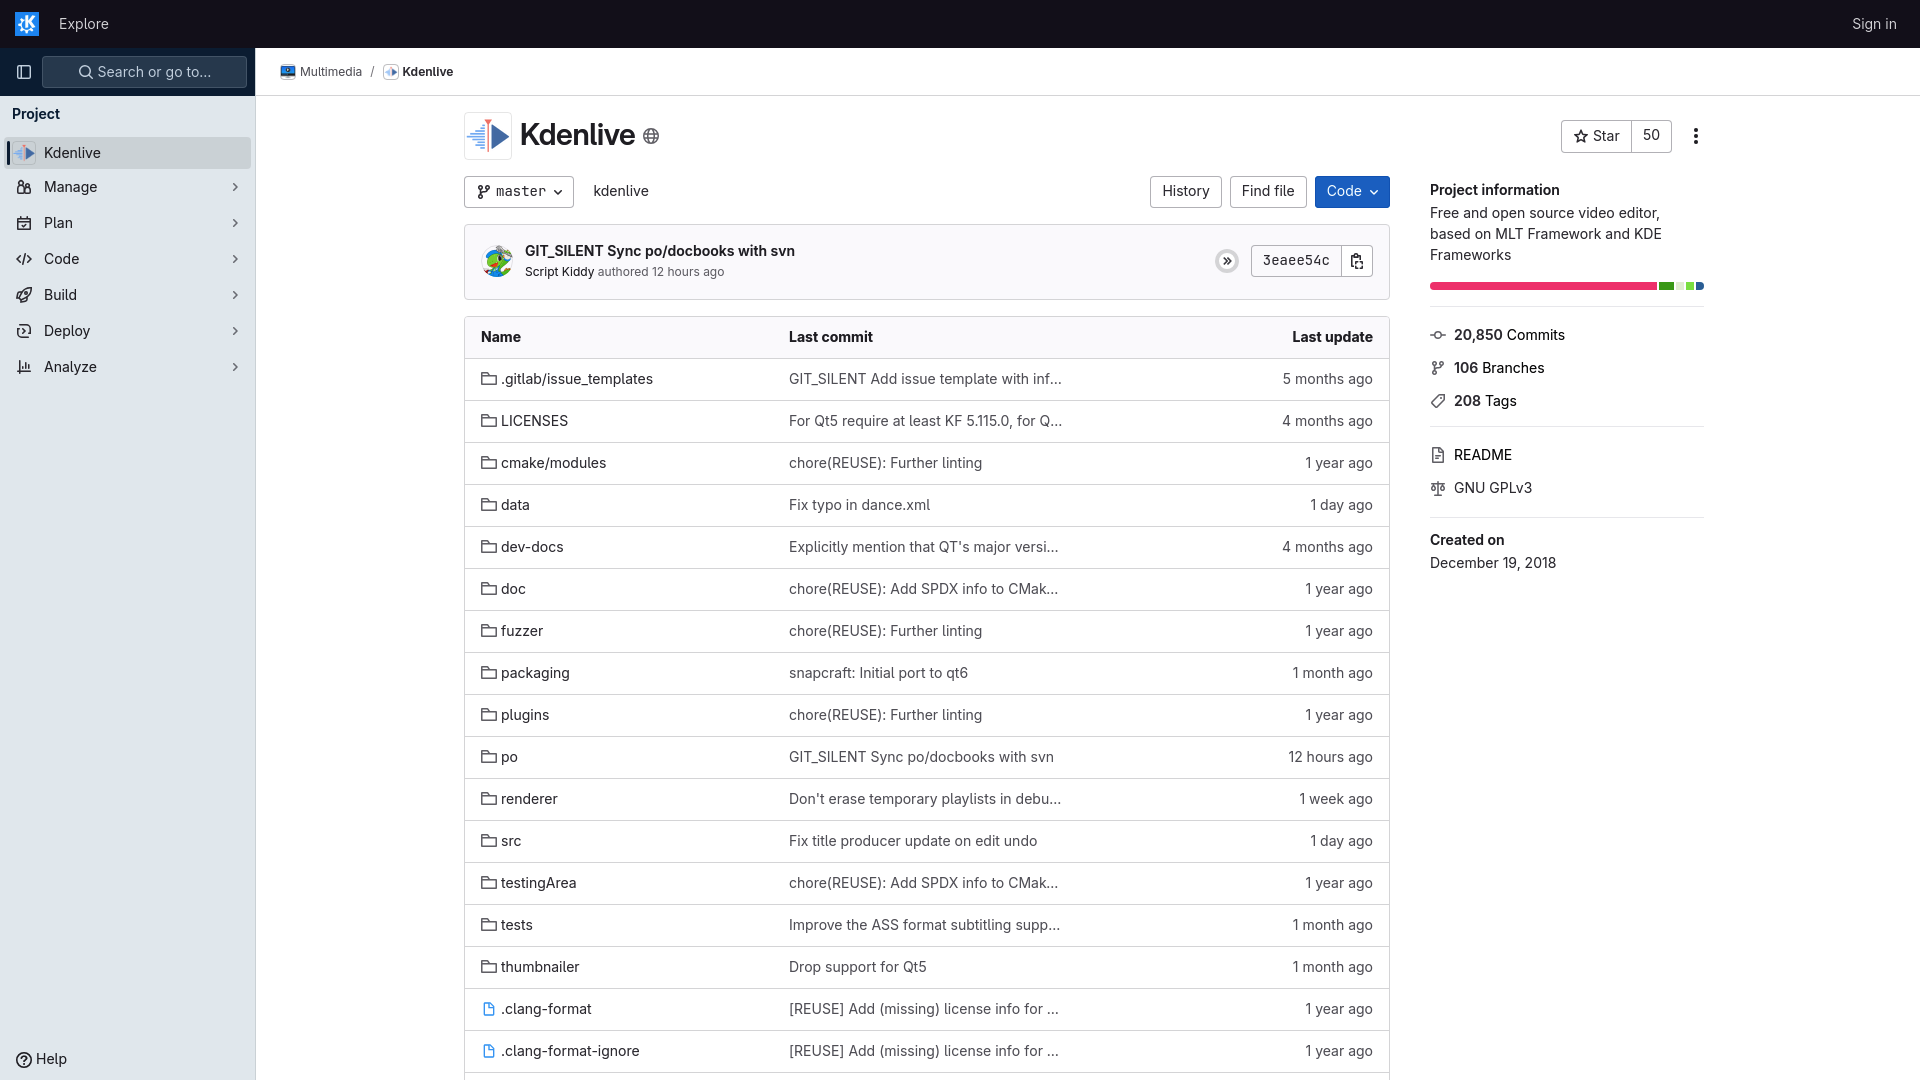The height and width of the screenshot is (1080, 1920).
Task: Expand the Plan section chevron
Action: (x=235, y=223)
